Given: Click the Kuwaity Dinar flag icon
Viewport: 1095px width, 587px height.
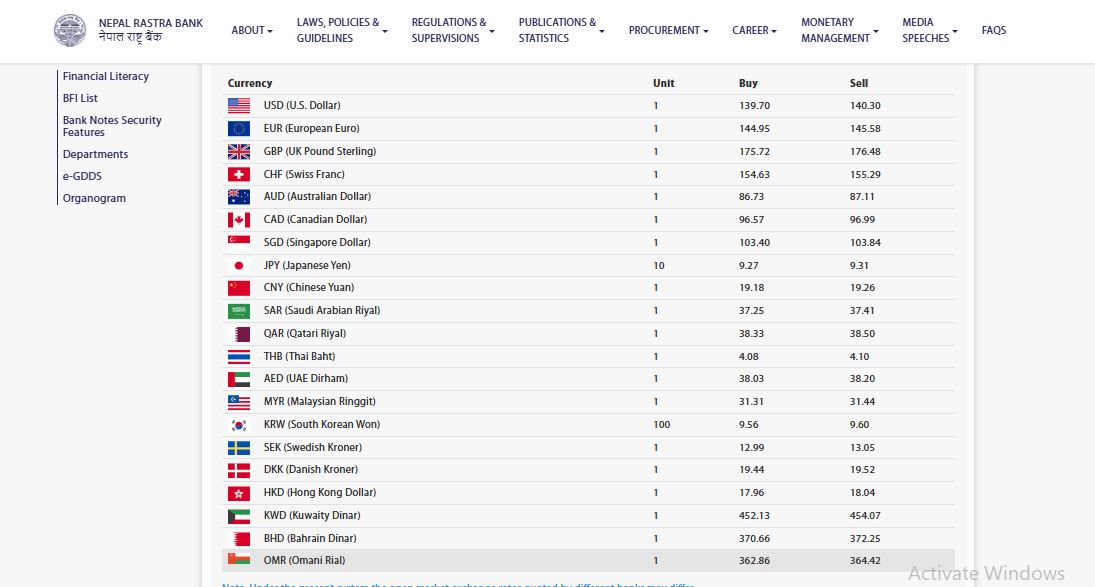Looking at the screenshot, I should coord(239,515).
